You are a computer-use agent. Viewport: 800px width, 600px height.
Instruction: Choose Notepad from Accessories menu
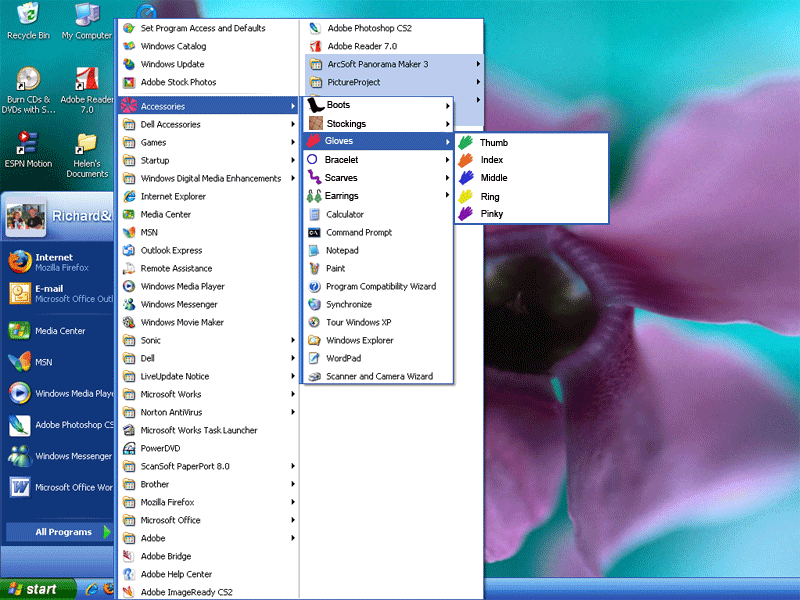[378, 251]
